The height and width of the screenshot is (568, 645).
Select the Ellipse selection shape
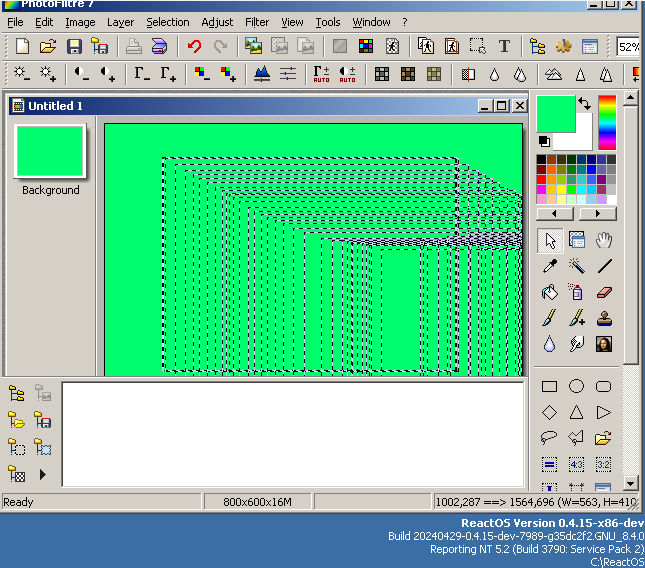[577, 386]
